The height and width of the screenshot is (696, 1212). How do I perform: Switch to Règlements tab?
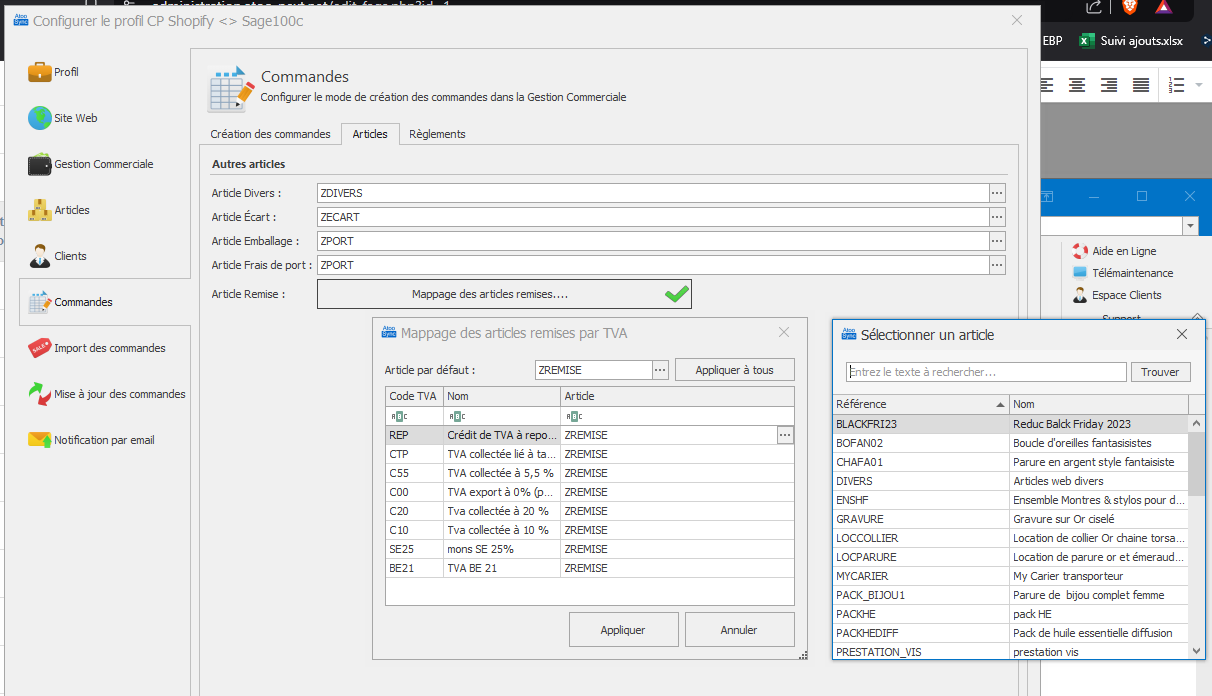pyautogui.click(x=437, y=134)
